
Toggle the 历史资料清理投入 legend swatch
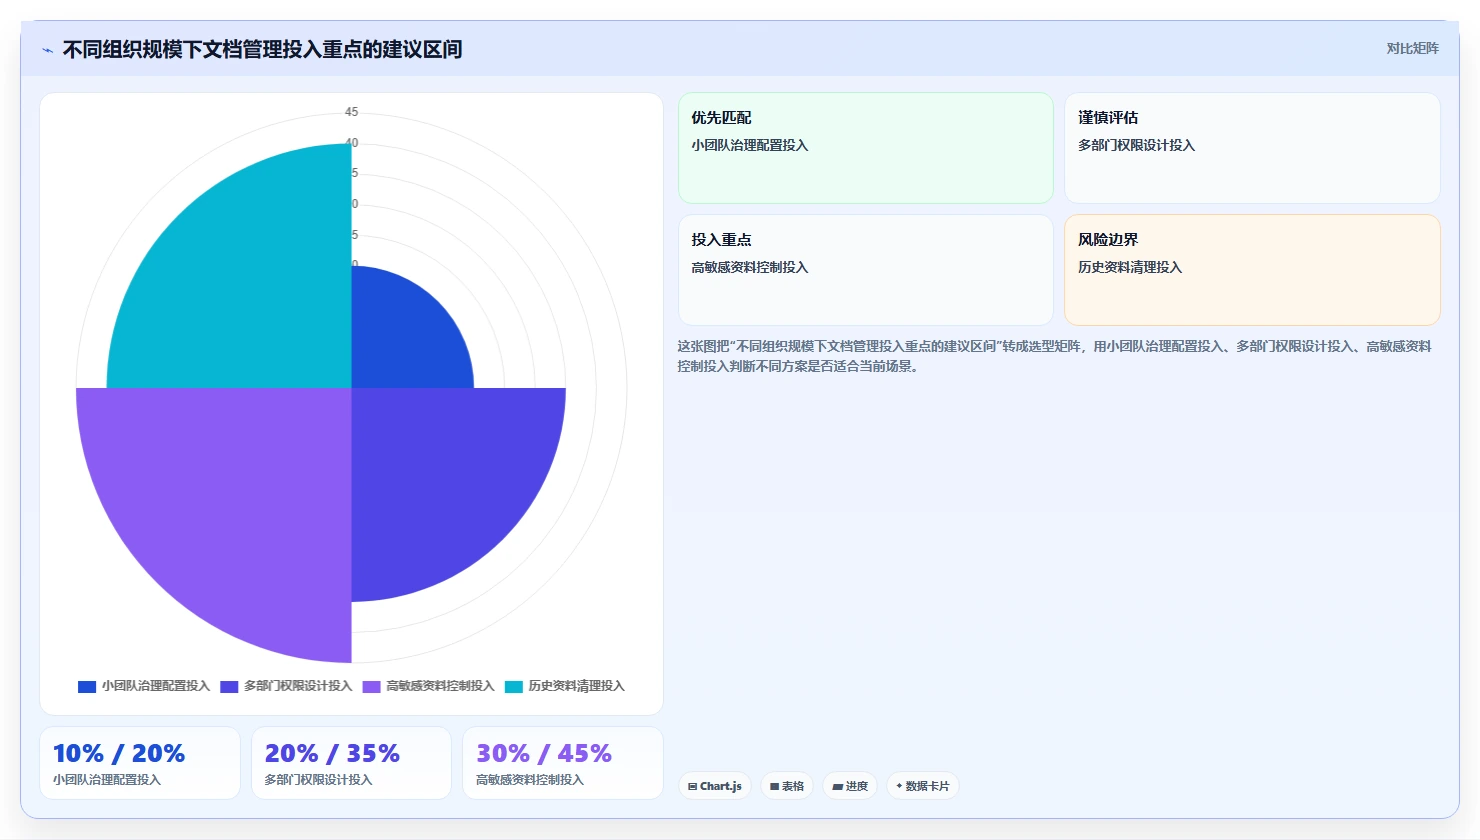pos(514,686)
